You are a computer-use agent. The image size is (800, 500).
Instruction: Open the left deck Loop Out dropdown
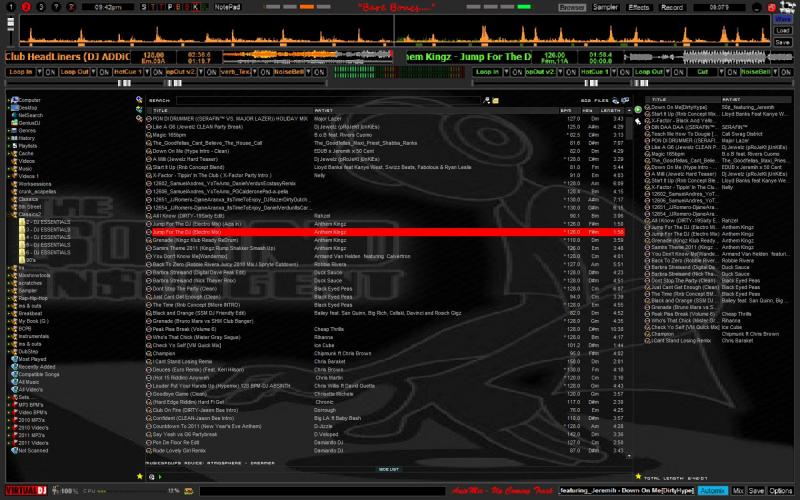pos(93,72)
